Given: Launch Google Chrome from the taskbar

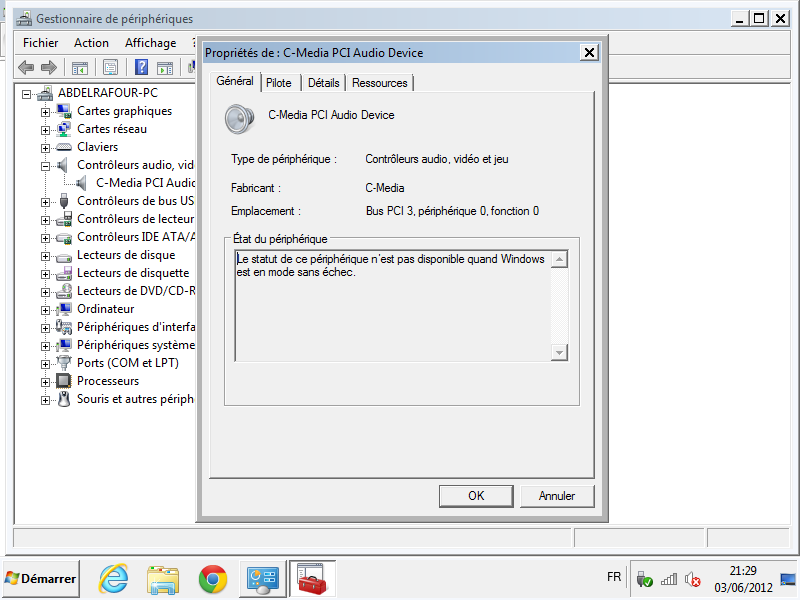Looking at the screenshot, I should tap(213, 579).
